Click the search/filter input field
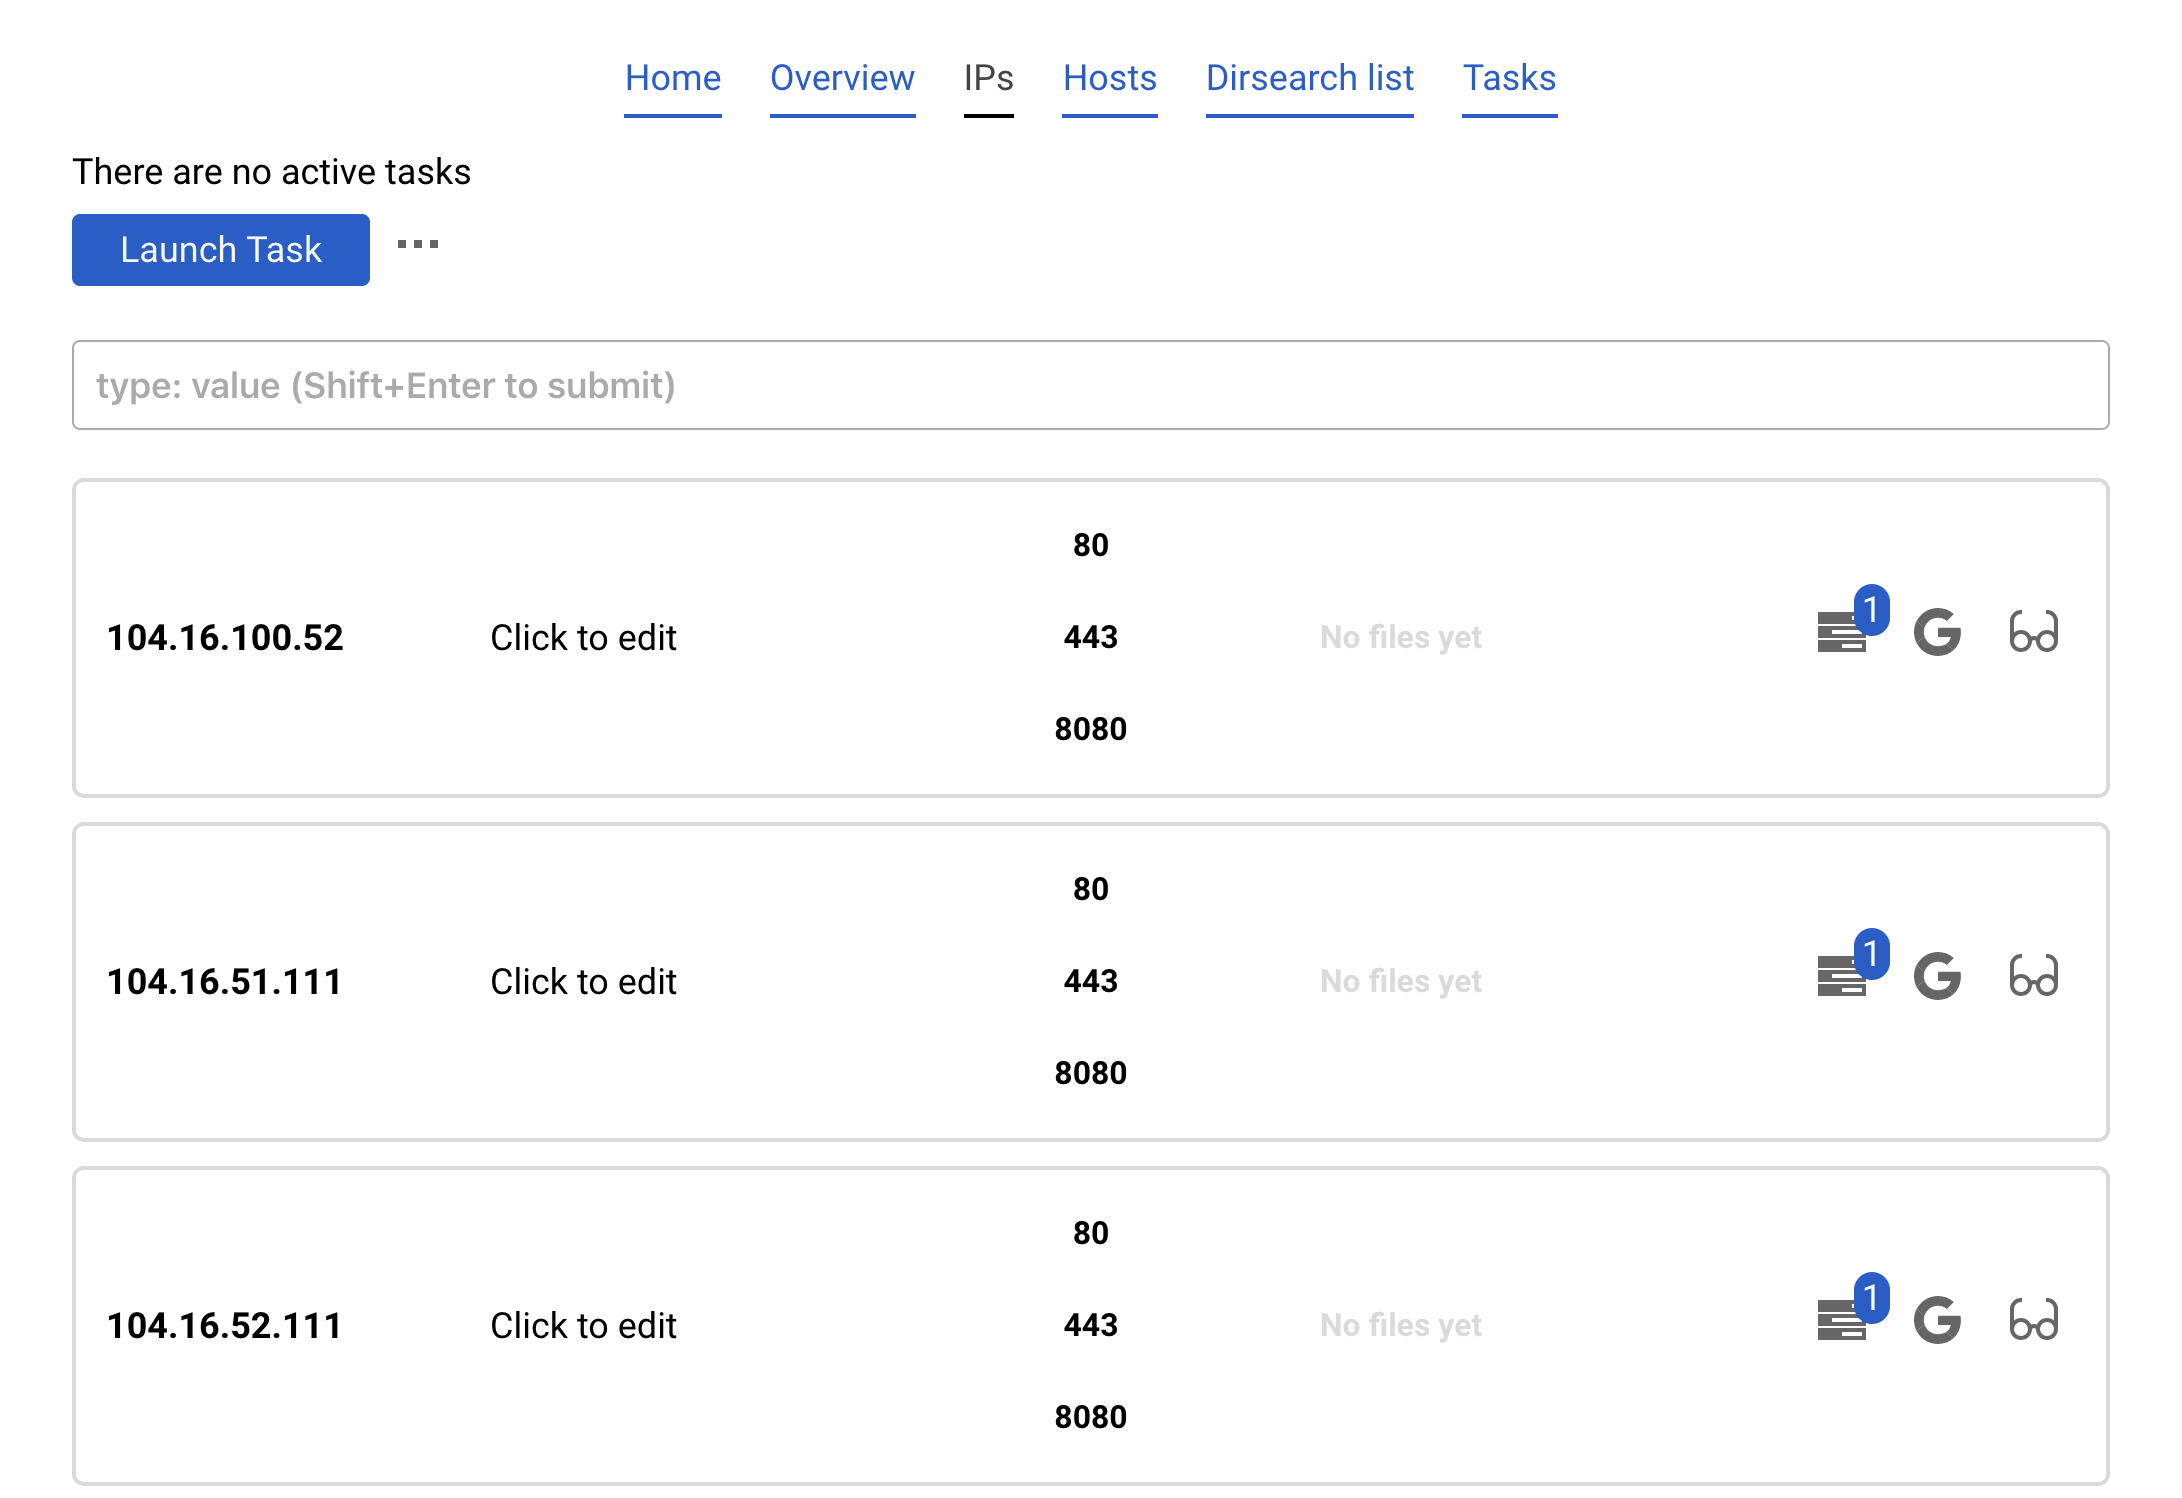This screenshot has height=1498, width=2182. click(1091, 385)
